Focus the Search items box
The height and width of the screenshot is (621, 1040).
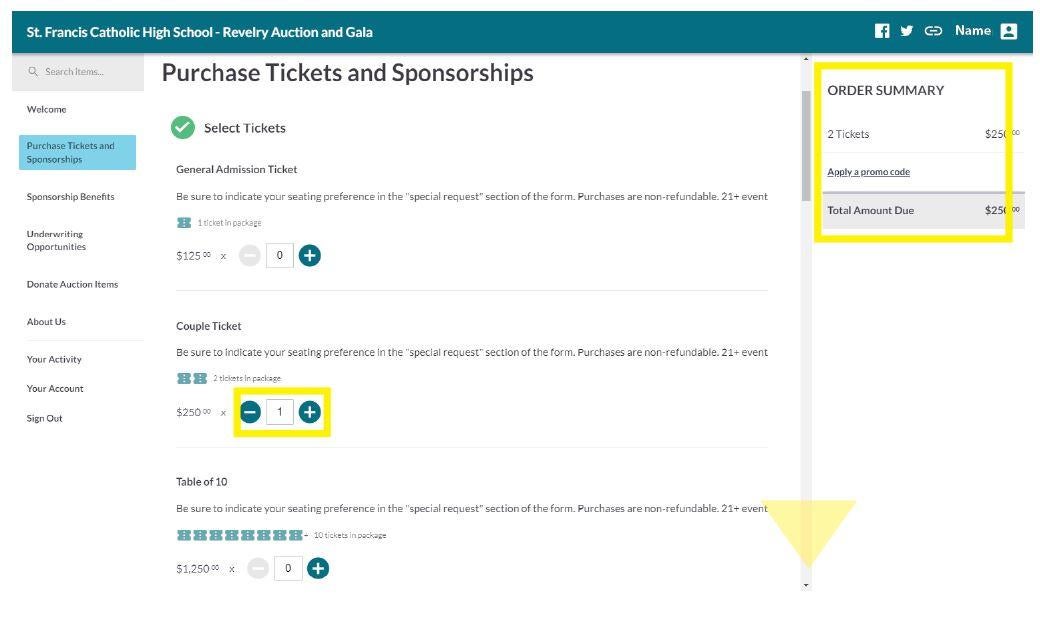[78, 72]
